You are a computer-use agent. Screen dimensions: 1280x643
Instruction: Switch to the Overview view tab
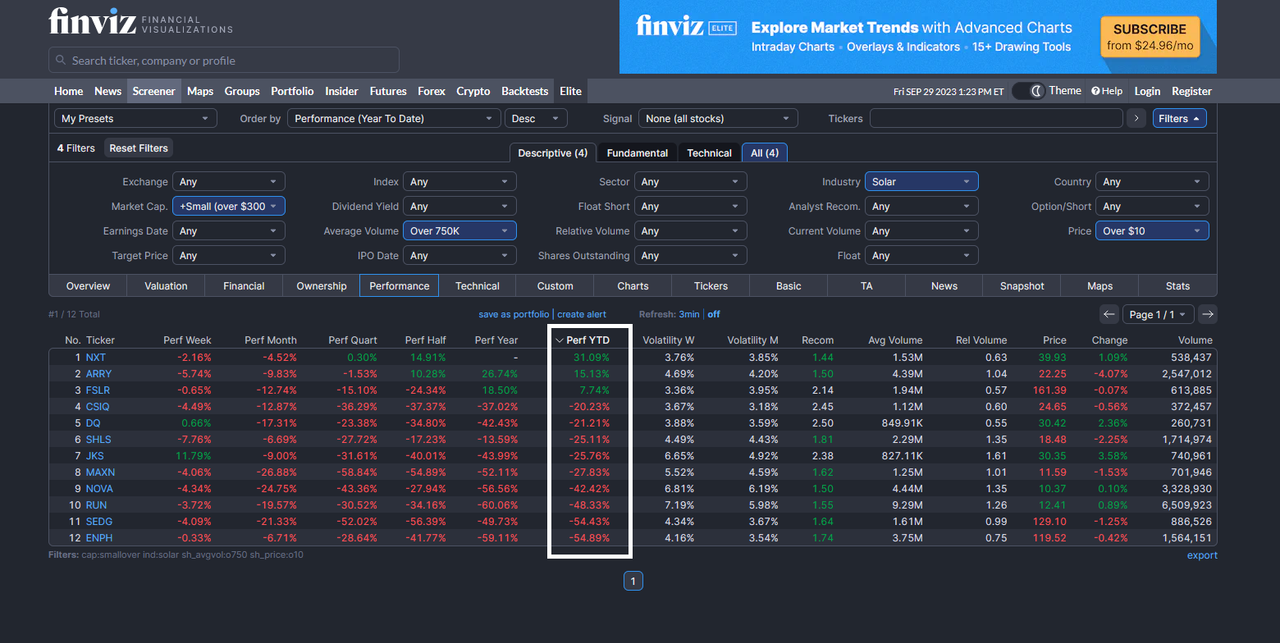click(88, 286)
